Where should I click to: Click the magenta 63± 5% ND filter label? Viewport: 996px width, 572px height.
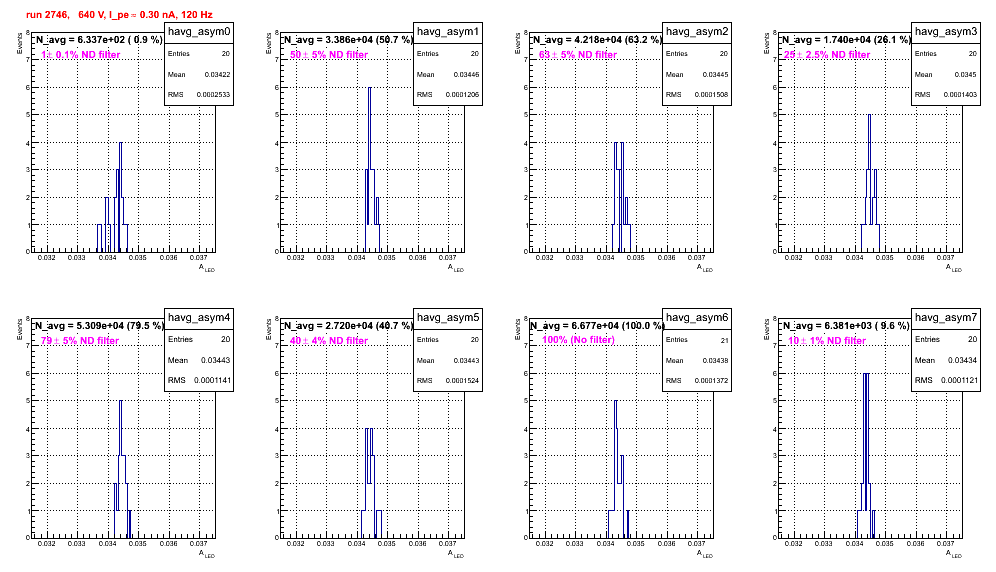(x=578, y=55)
